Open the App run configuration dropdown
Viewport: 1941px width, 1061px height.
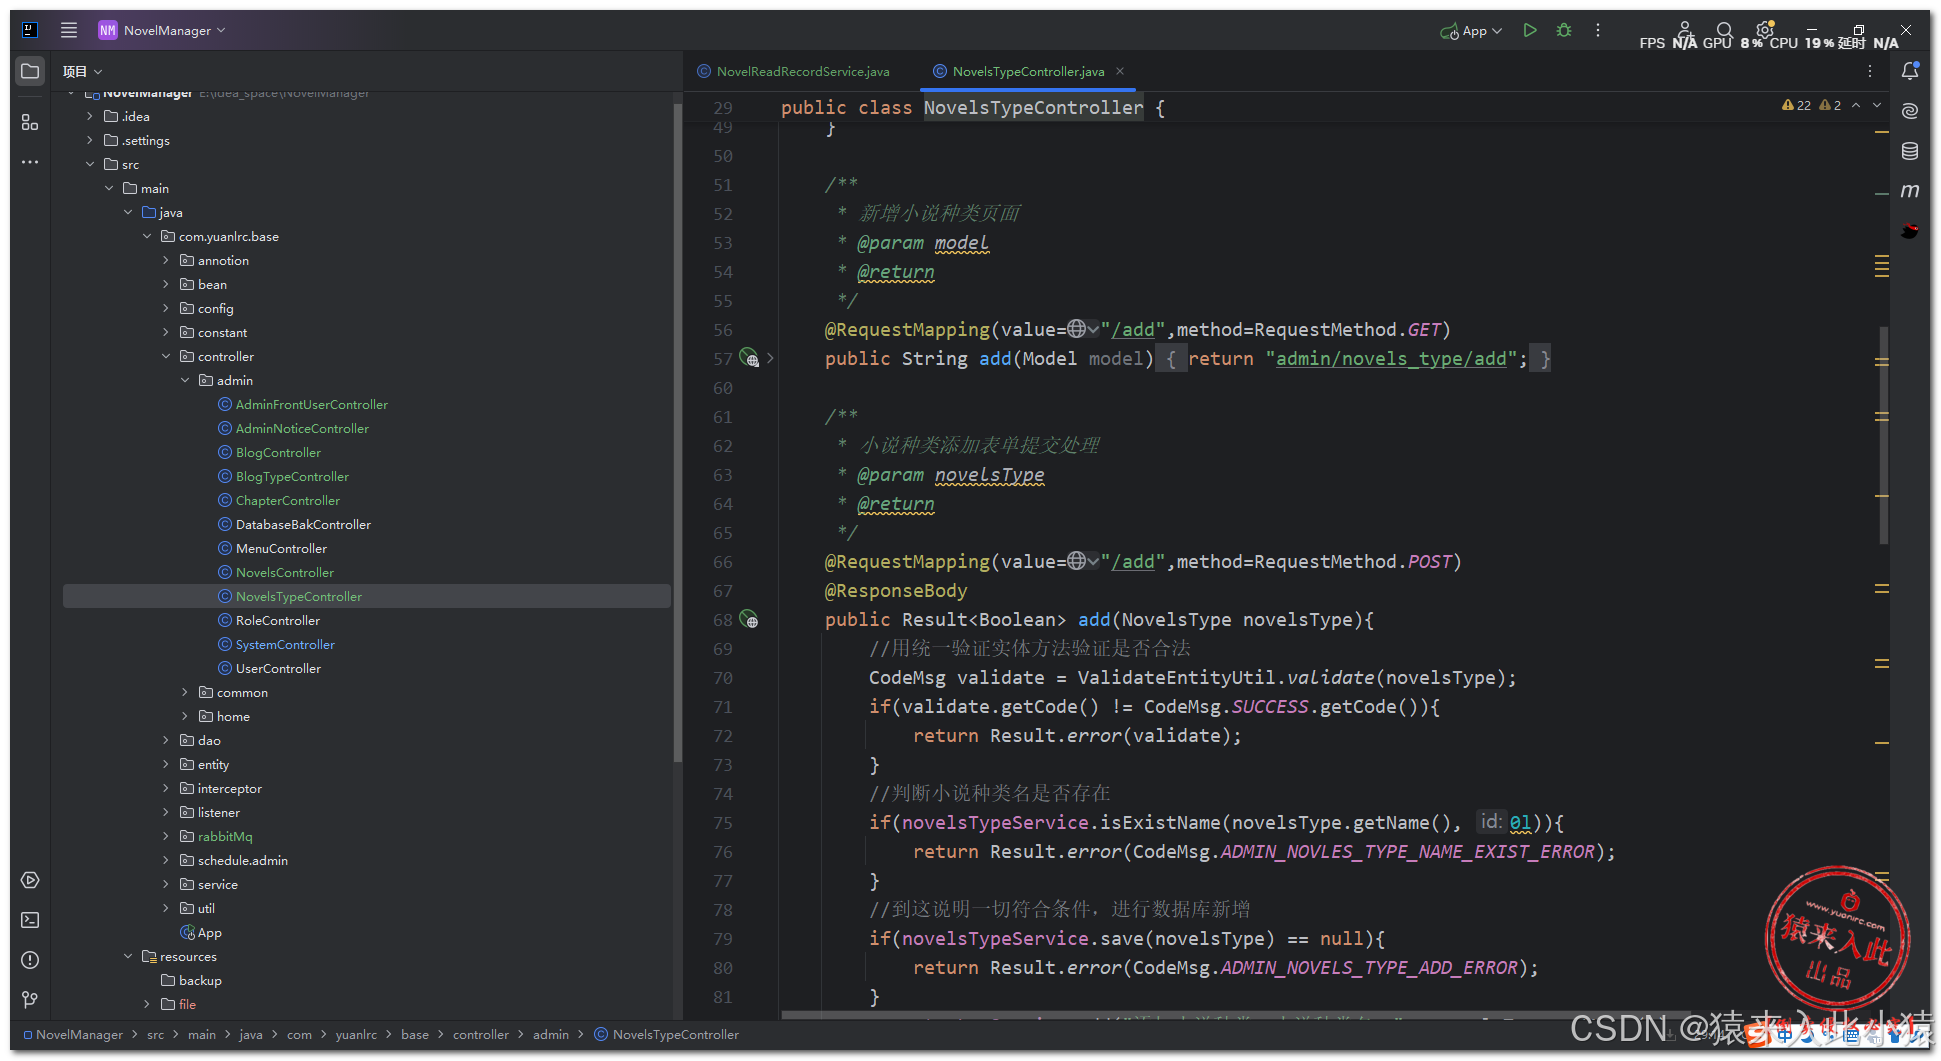(1471, 31)
